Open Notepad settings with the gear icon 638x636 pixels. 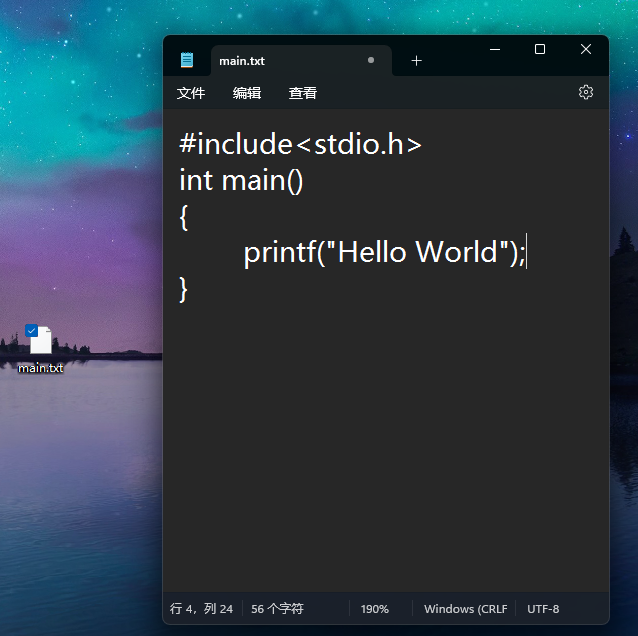click(586, 92)
